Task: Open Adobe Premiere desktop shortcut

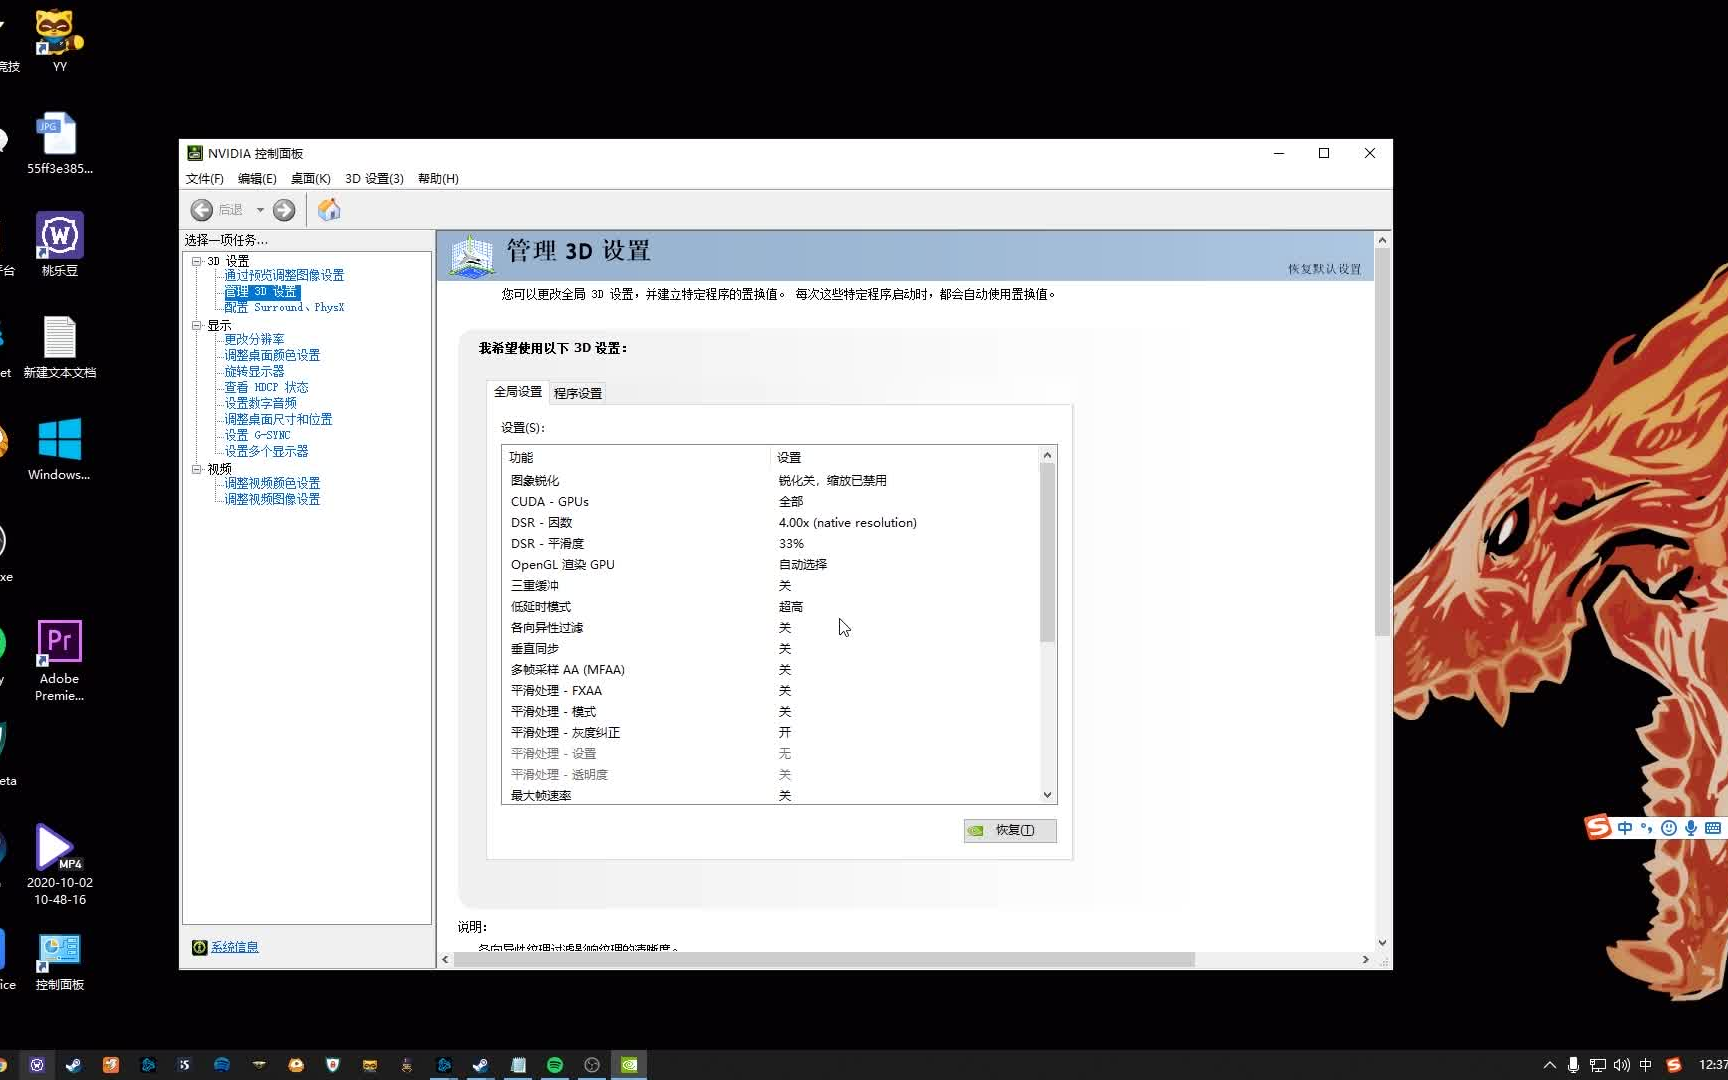Action: click(x=59, y=660)
